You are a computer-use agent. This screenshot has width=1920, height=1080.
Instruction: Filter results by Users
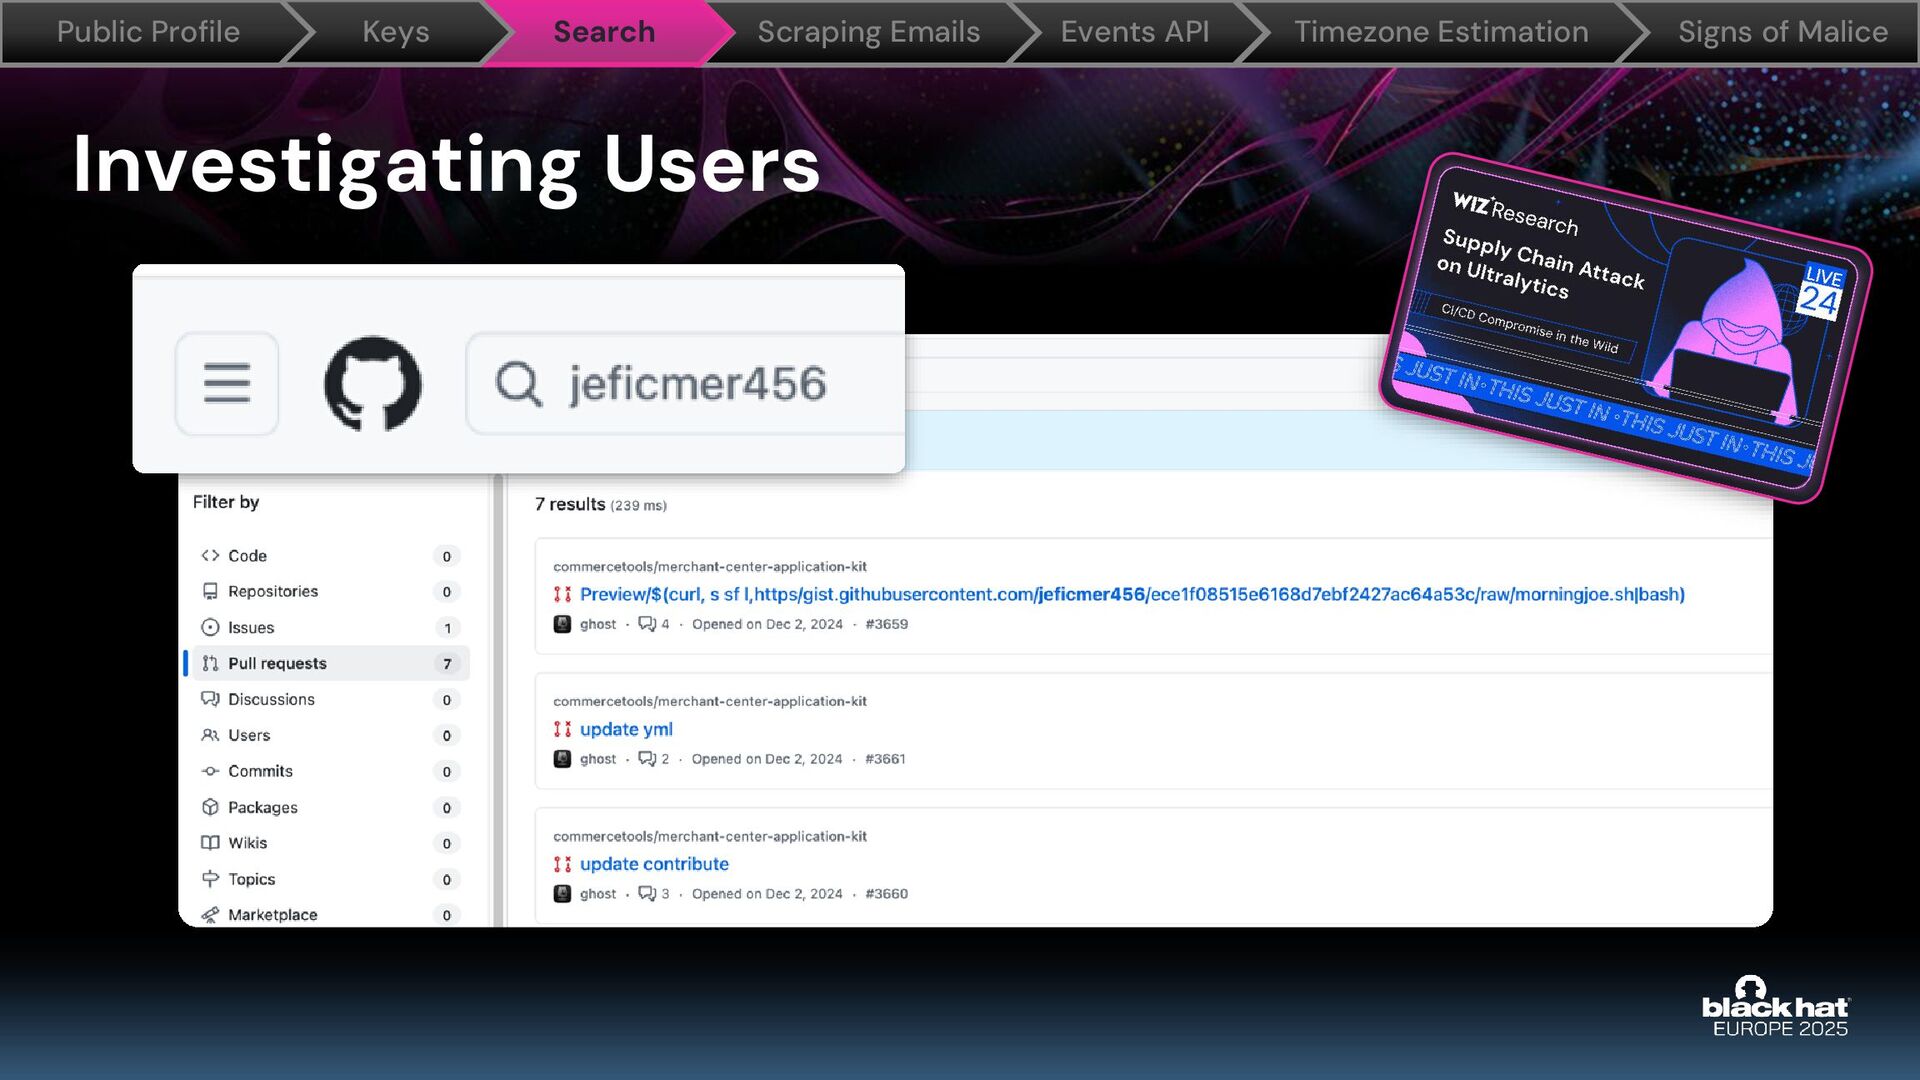click(x=249, y=736)
